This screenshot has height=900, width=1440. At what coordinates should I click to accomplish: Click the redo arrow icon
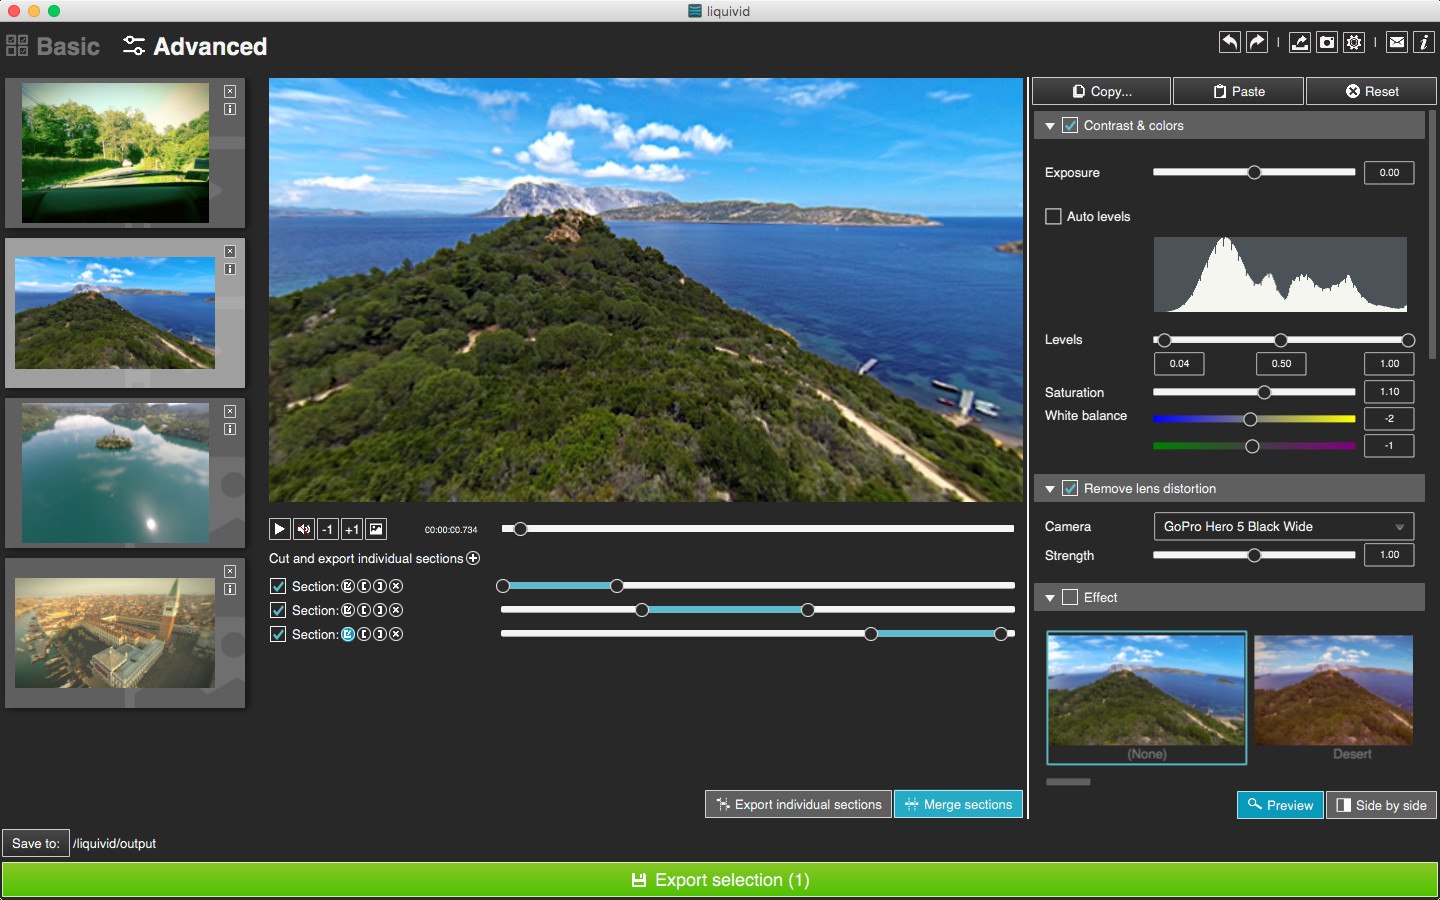pyautogui.click(x=1257, y=42)
